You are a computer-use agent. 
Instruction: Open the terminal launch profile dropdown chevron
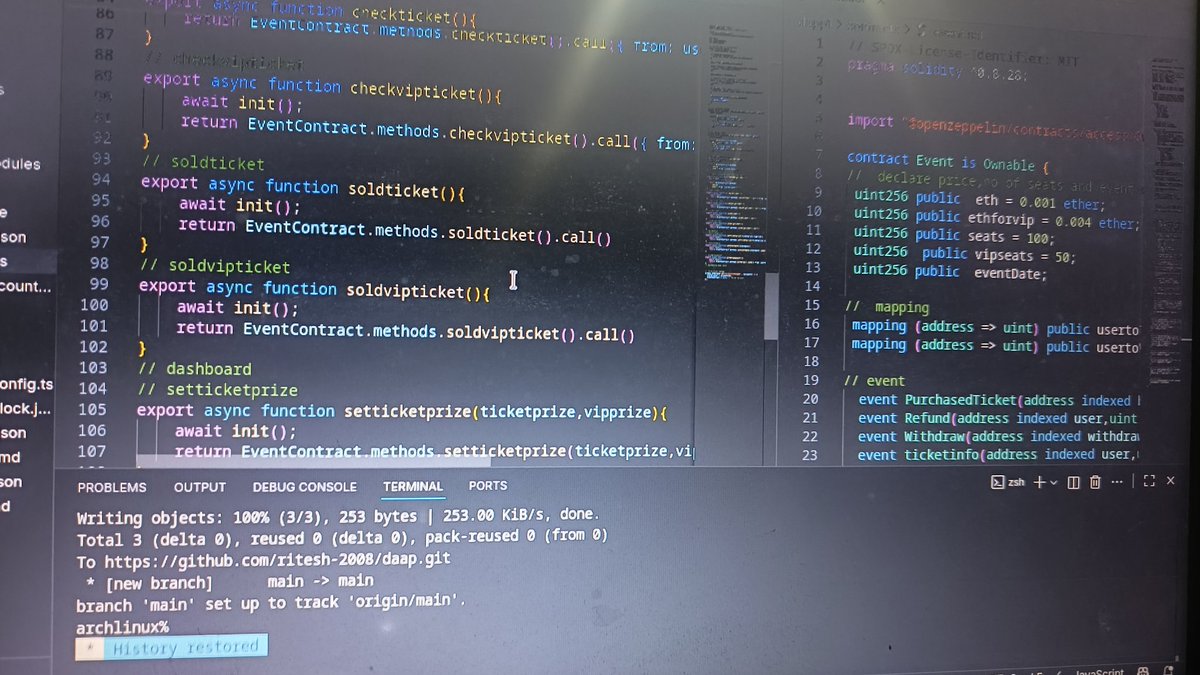(x=1053, y=483)
